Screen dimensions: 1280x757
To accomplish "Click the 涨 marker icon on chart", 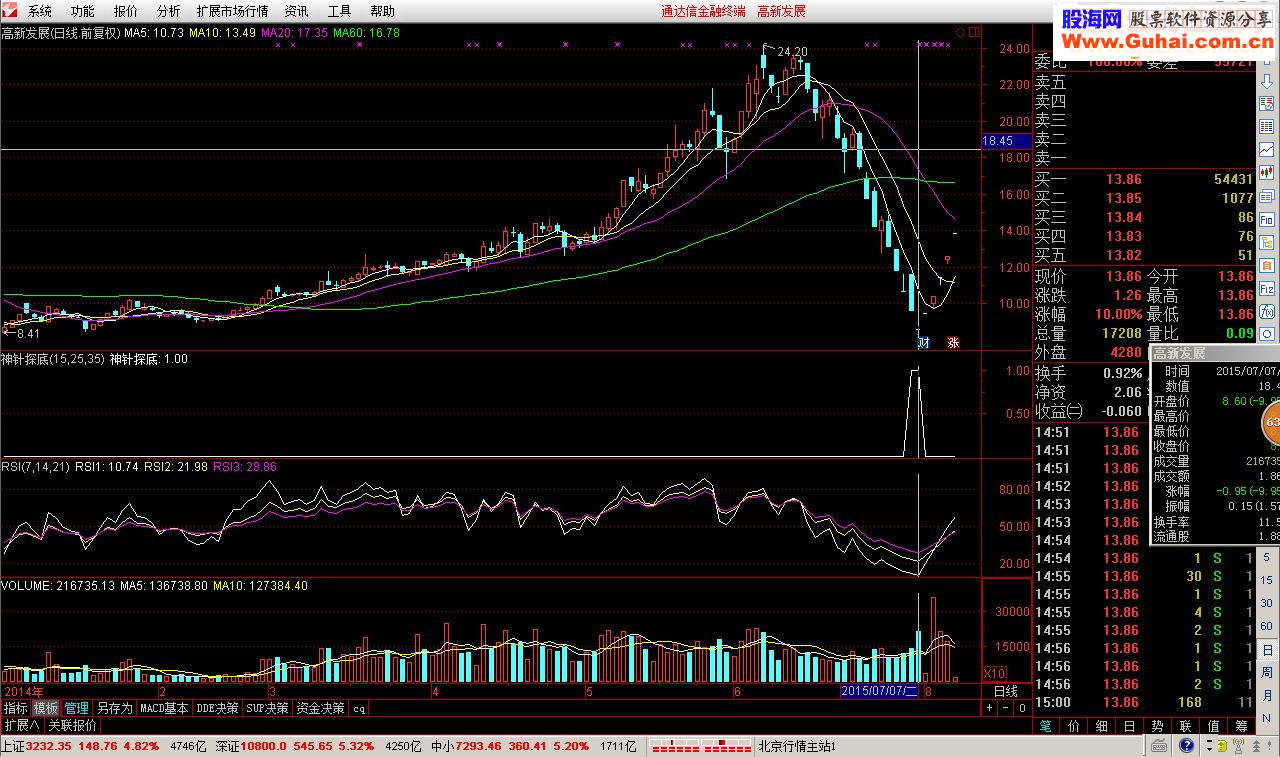I will pyautogui.click(x=954, y=342).
